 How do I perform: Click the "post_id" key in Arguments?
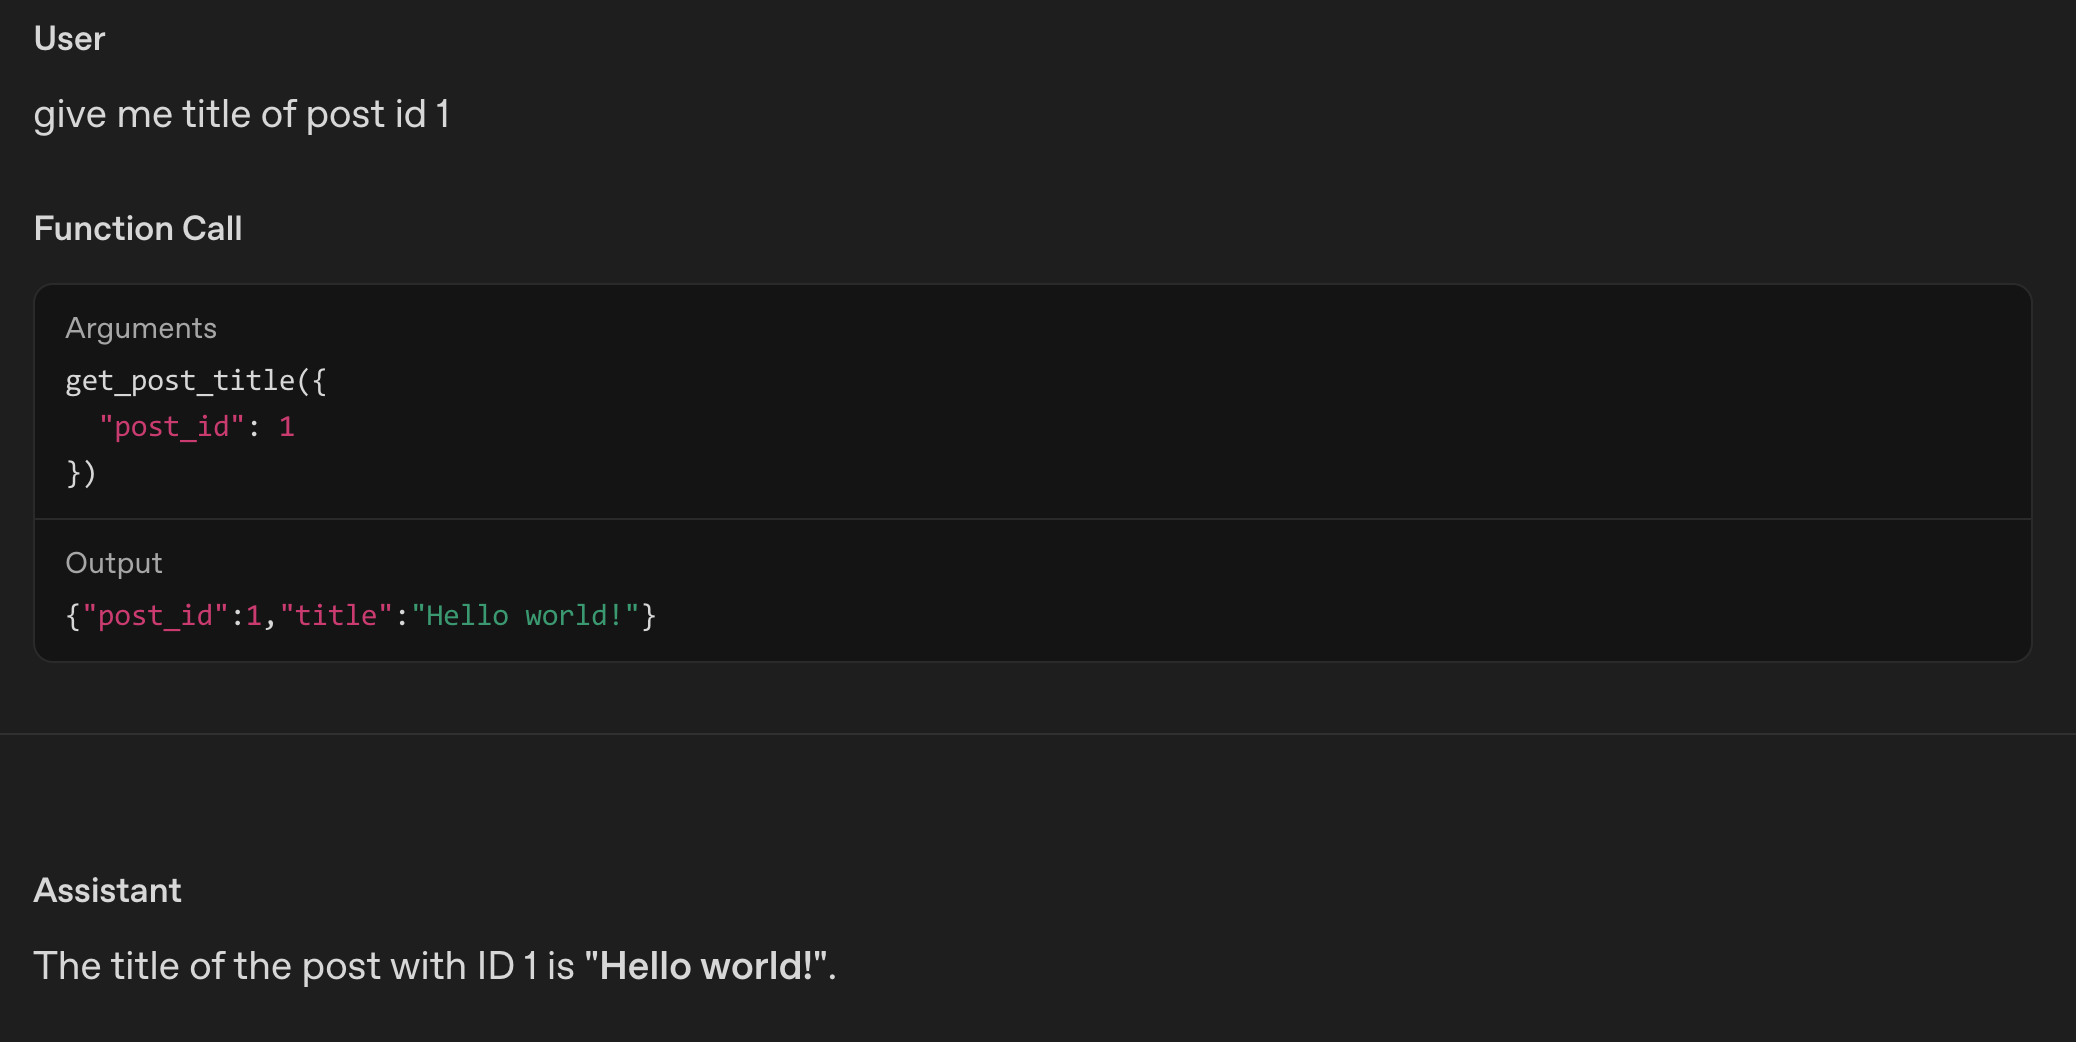[x=171, y=427]
